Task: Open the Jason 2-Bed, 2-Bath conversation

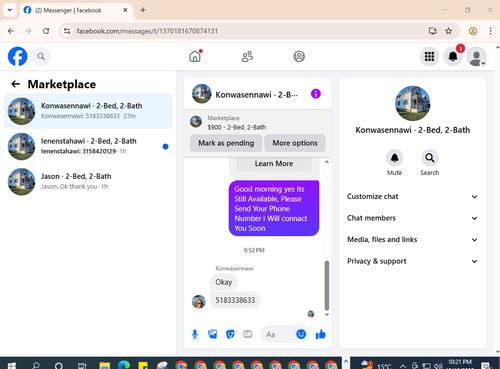Action: pos(88,182)
